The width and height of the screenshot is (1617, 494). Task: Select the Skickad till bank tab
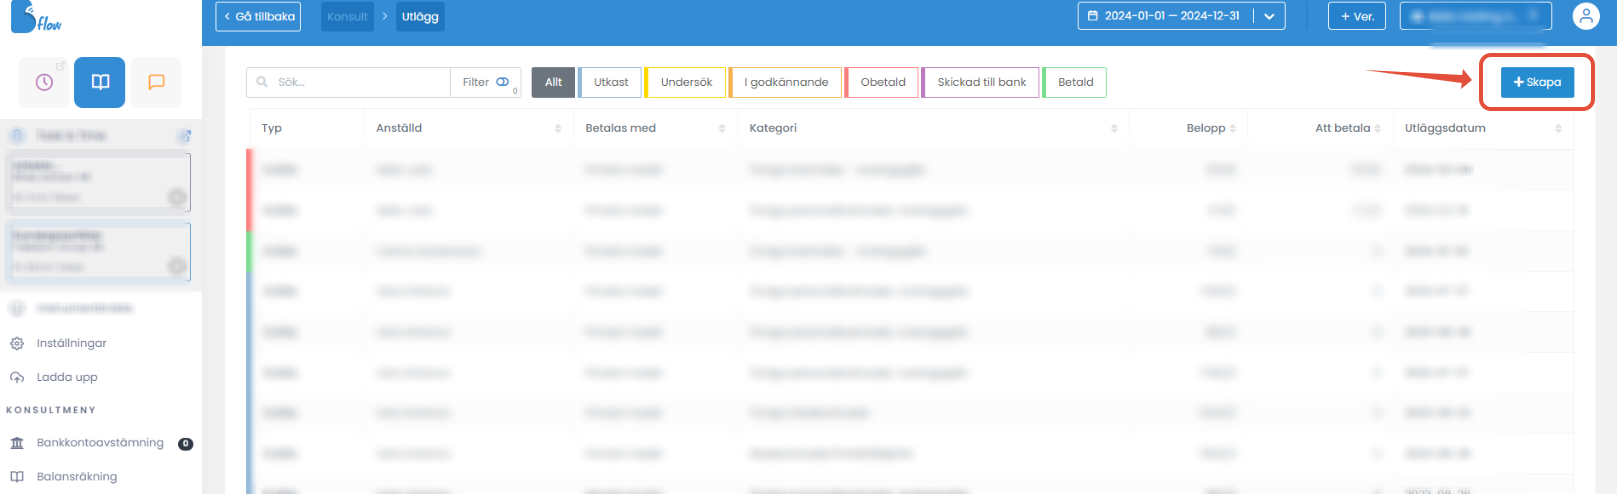point(981,82)
